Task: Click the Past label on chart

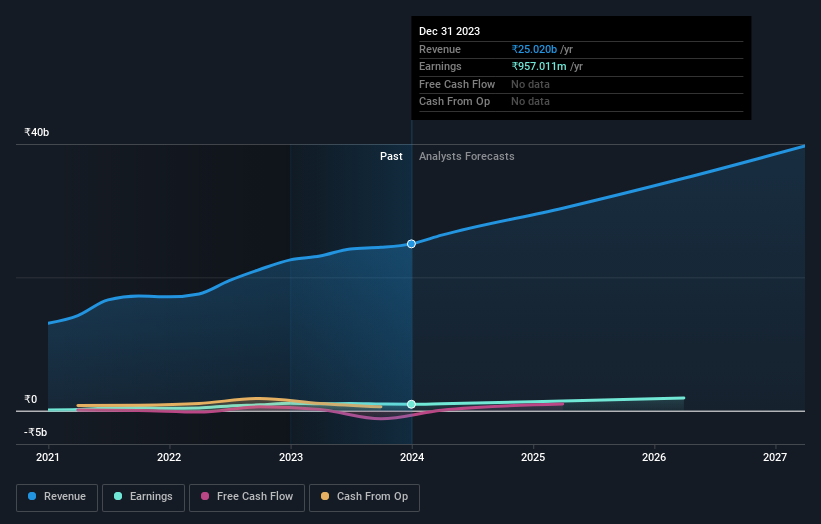Action: (391, 157)
